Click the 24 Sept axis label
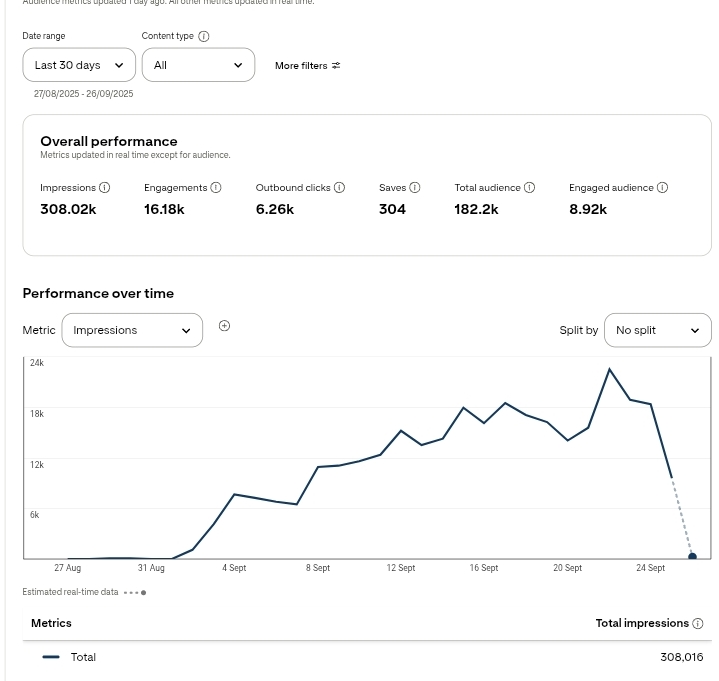Image resolution: width=719 pixels, height=681 pixels. click(650, 568)
